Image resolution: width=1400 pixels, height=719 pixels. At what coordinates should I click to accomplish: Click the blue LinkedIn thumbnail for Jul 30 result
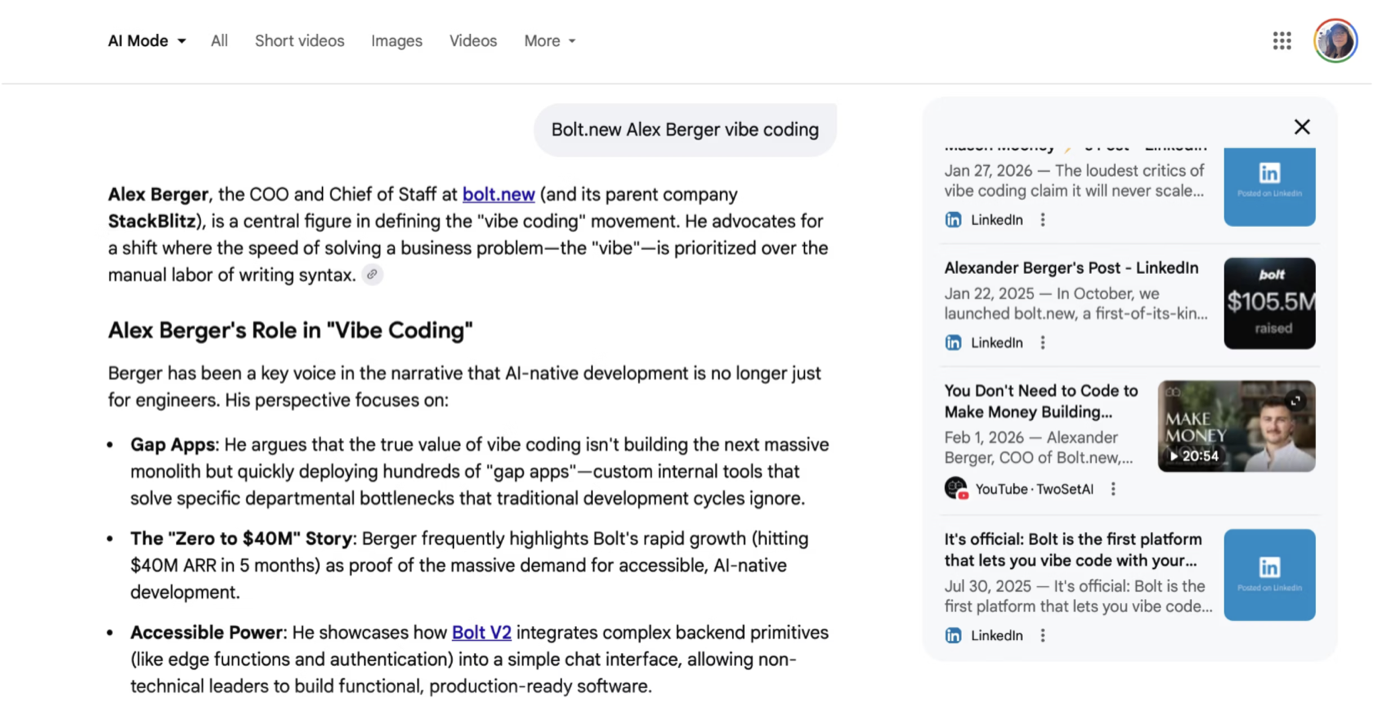[x=1269, y=575]
